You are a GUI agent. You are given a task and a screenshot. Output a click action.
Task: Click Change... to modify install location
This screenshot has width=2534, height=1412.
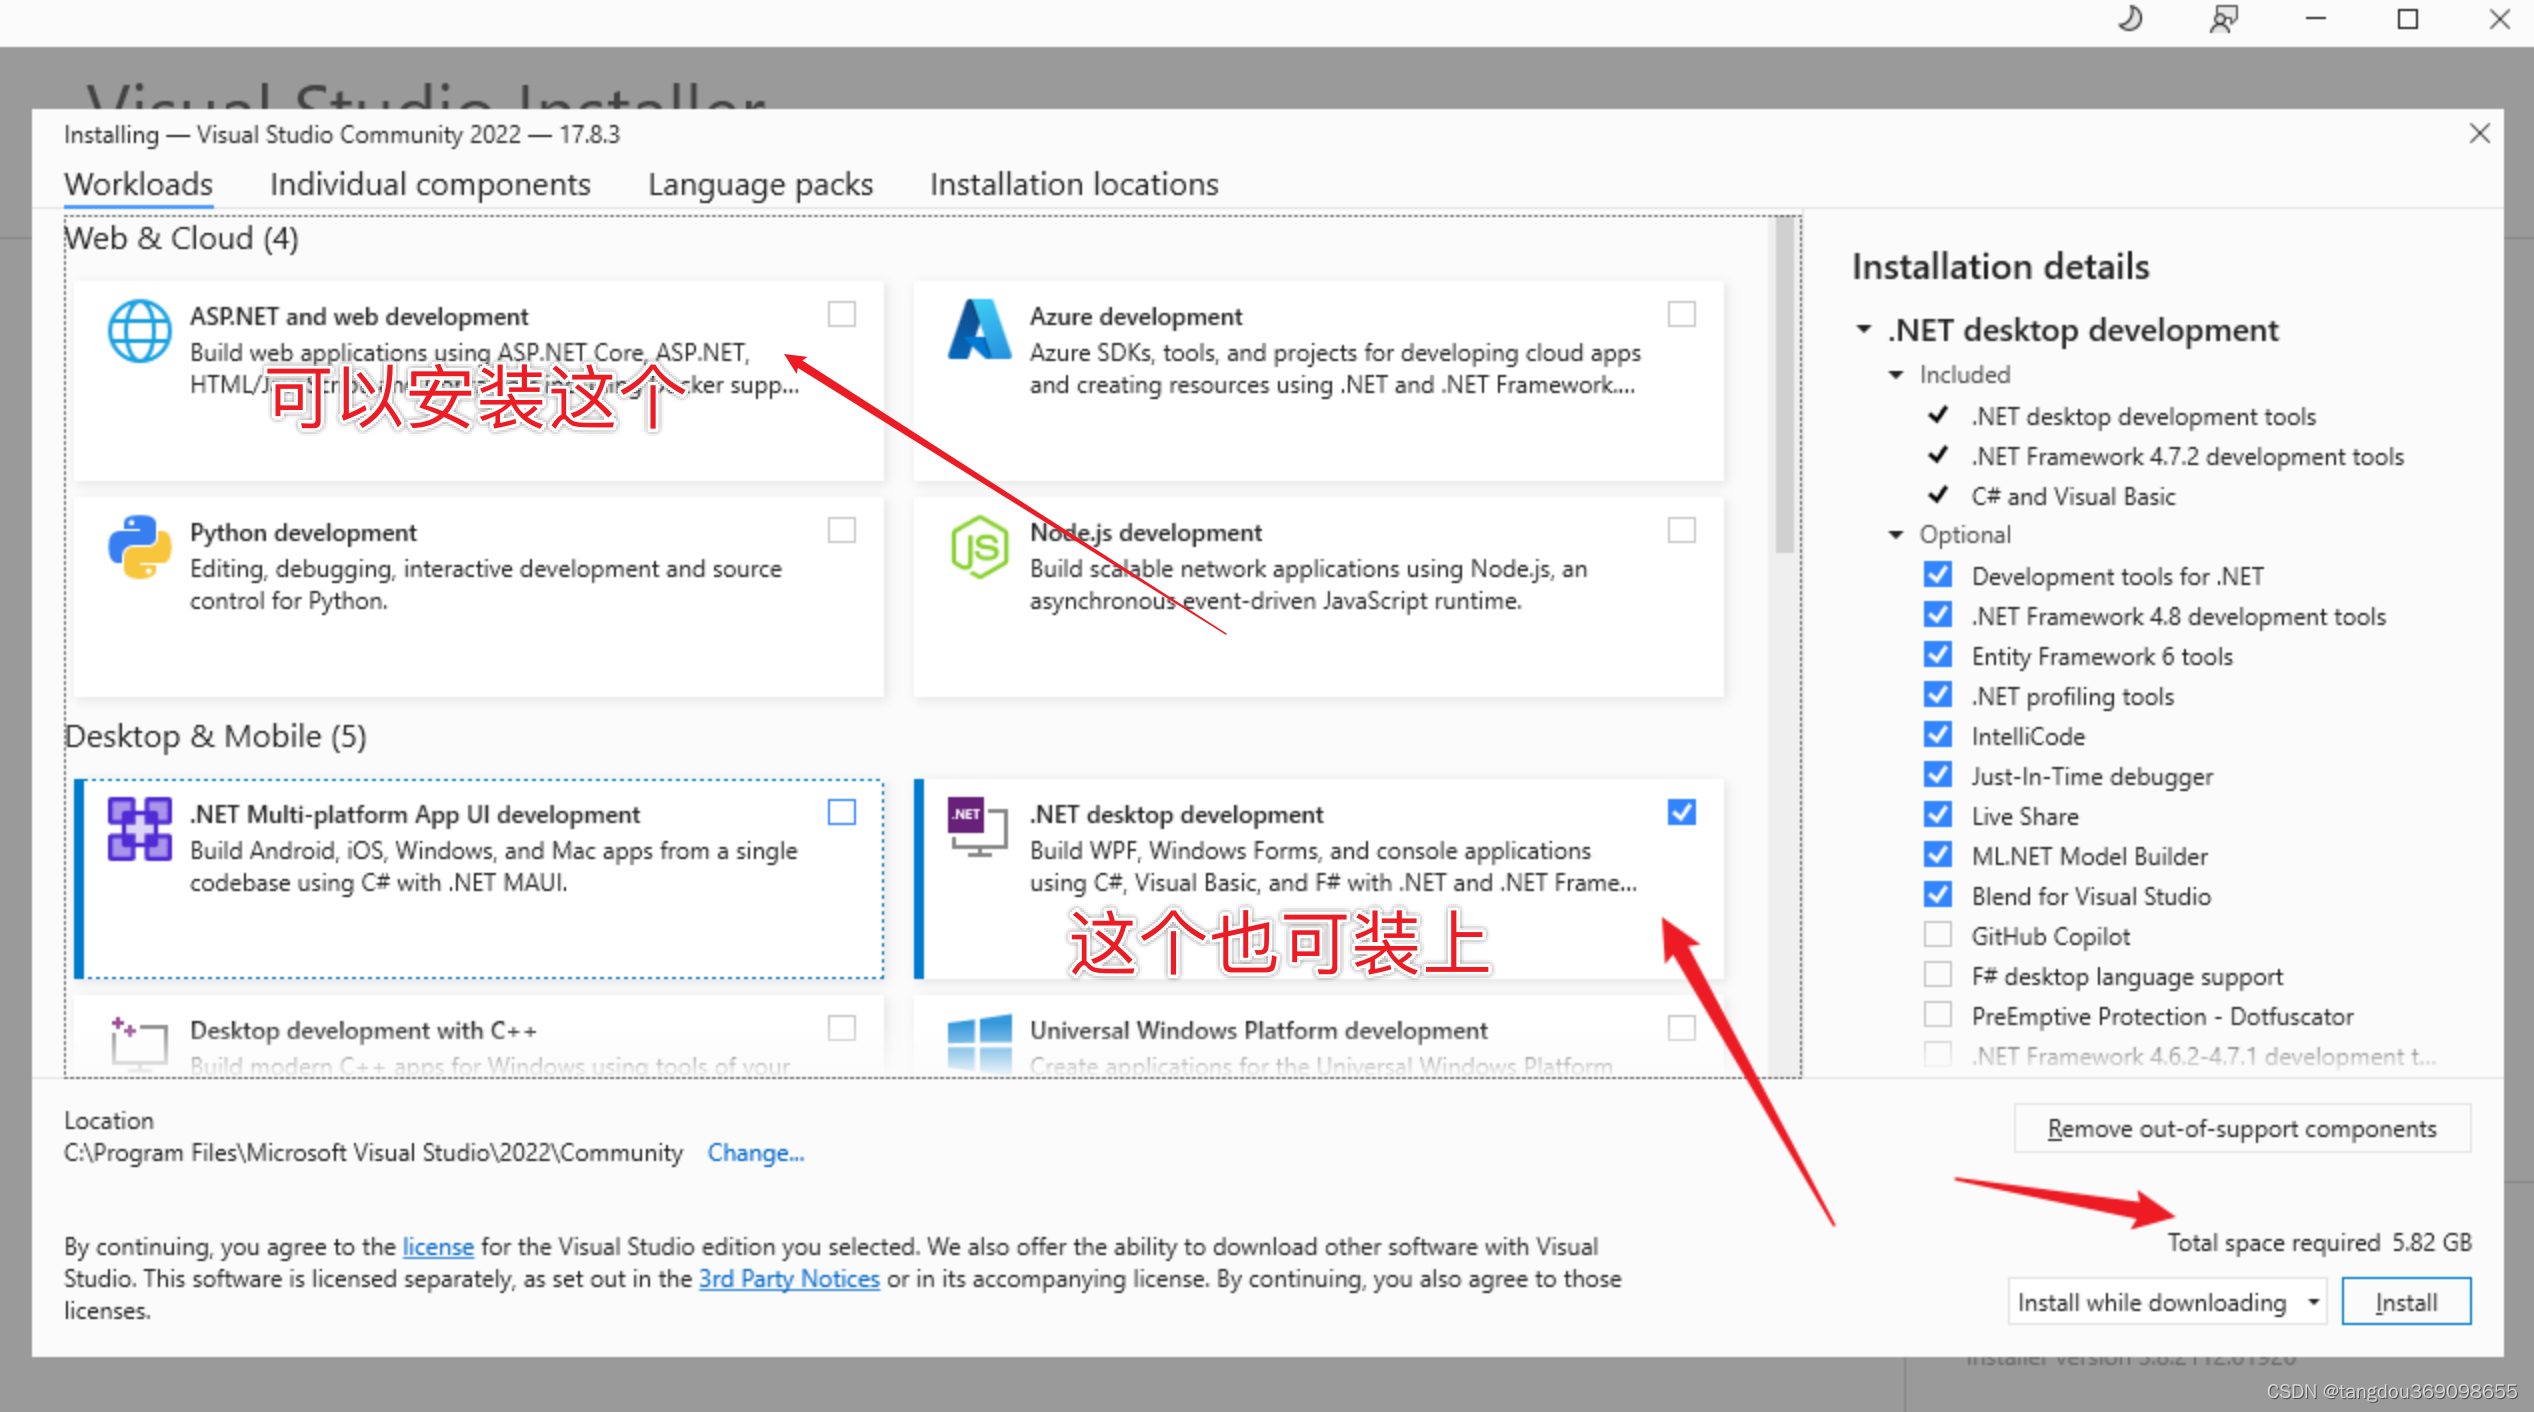pyautogui.click(x=755, y=1153)
